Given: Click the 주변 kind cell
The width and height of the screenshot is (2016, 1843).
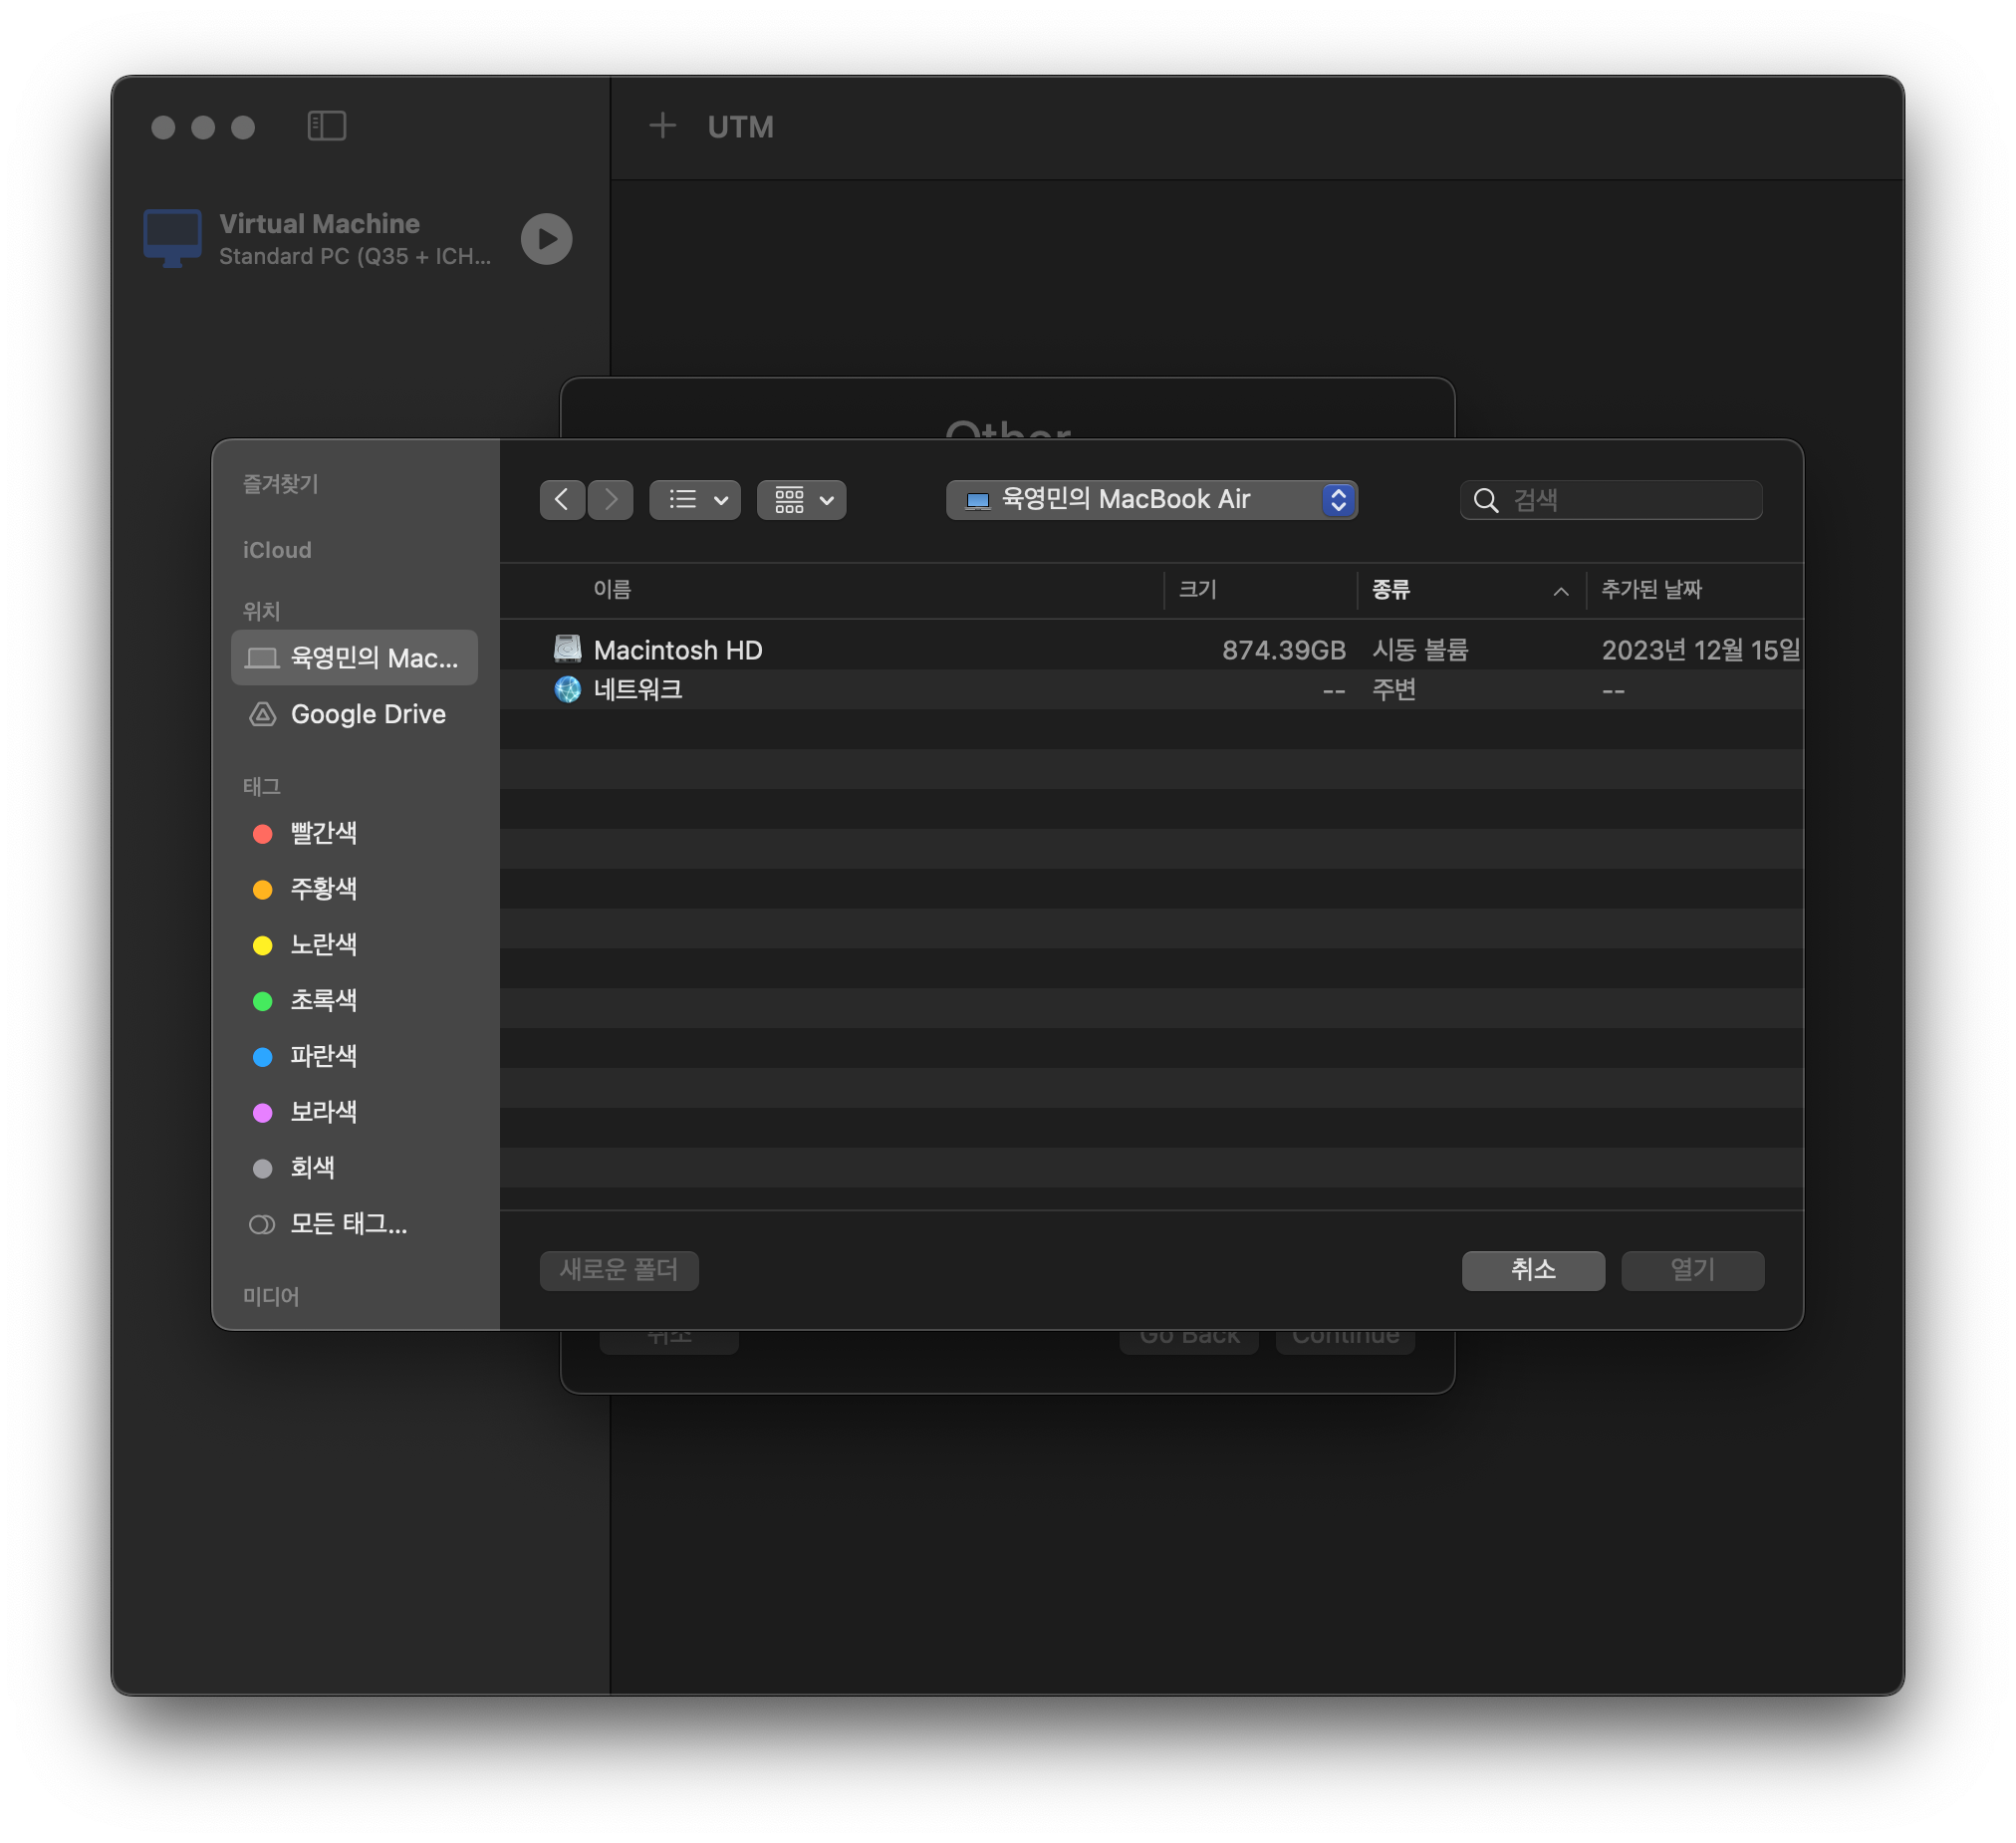Looking at the screenshot, I should pos(1394,690).
